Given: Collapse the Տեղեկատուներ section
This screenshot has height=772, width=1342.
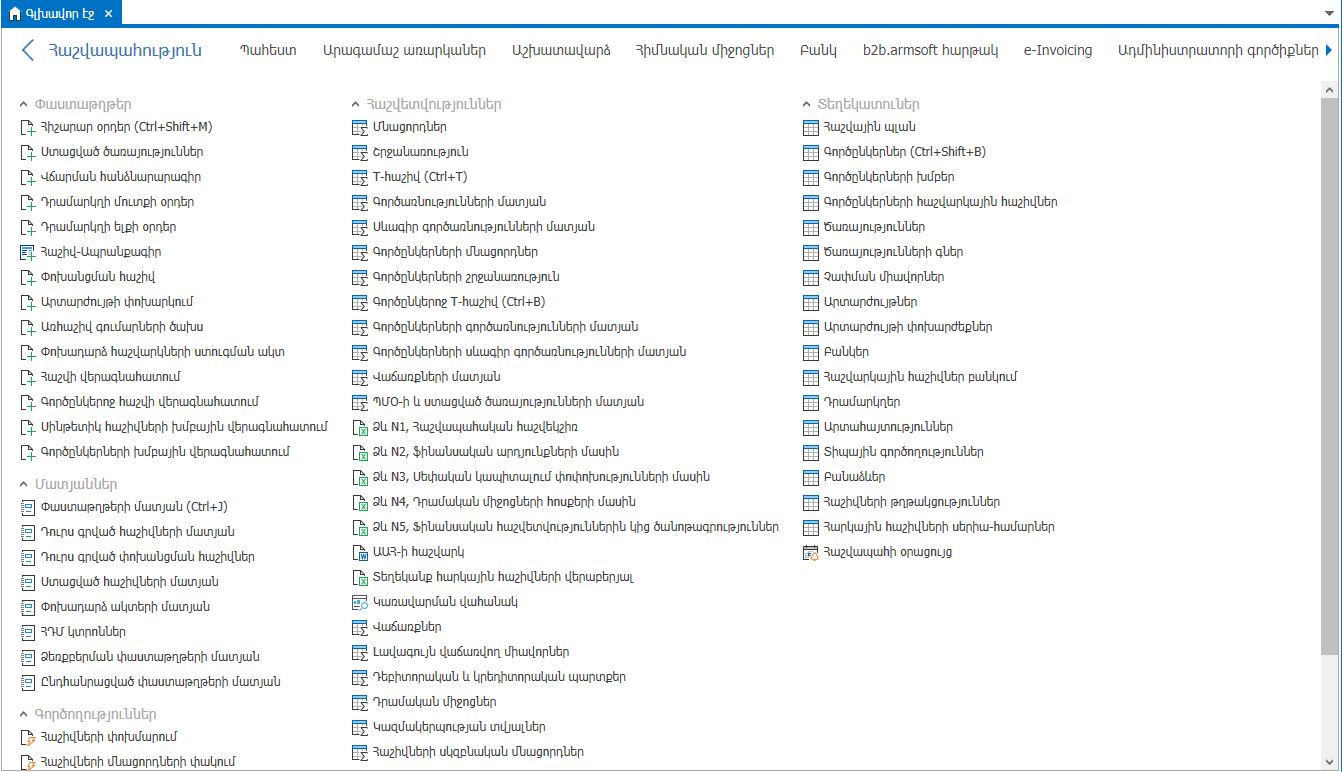Looking at the screenshot, I should point(807,104).
